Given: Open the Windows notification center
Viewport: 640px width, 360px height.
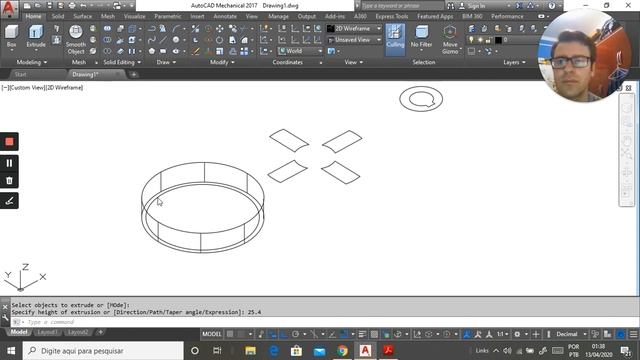Looking at the screenshot, I should click(625, 351).
